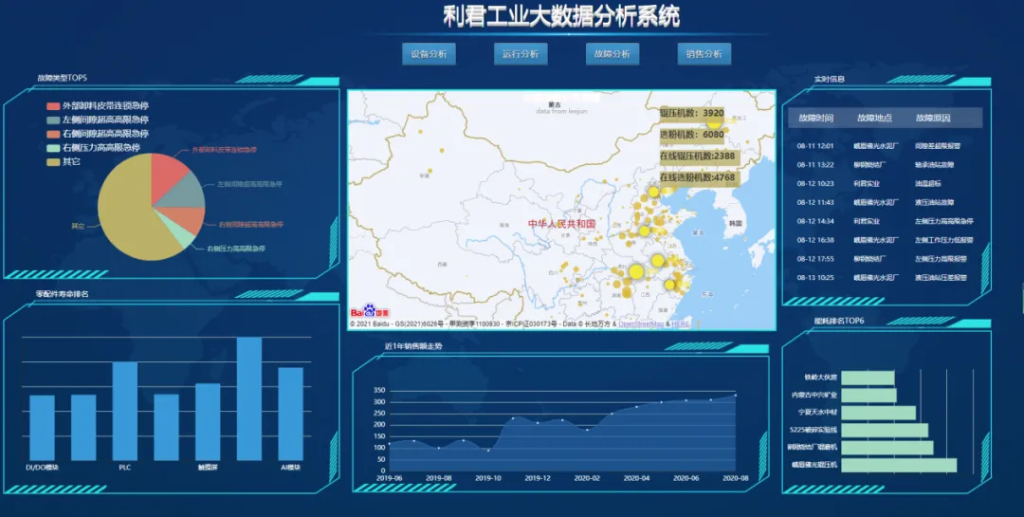Click the OpenStreetMap link below the map
The height and width of the screenshot is (517, 1024).
[x=642, y=324]
